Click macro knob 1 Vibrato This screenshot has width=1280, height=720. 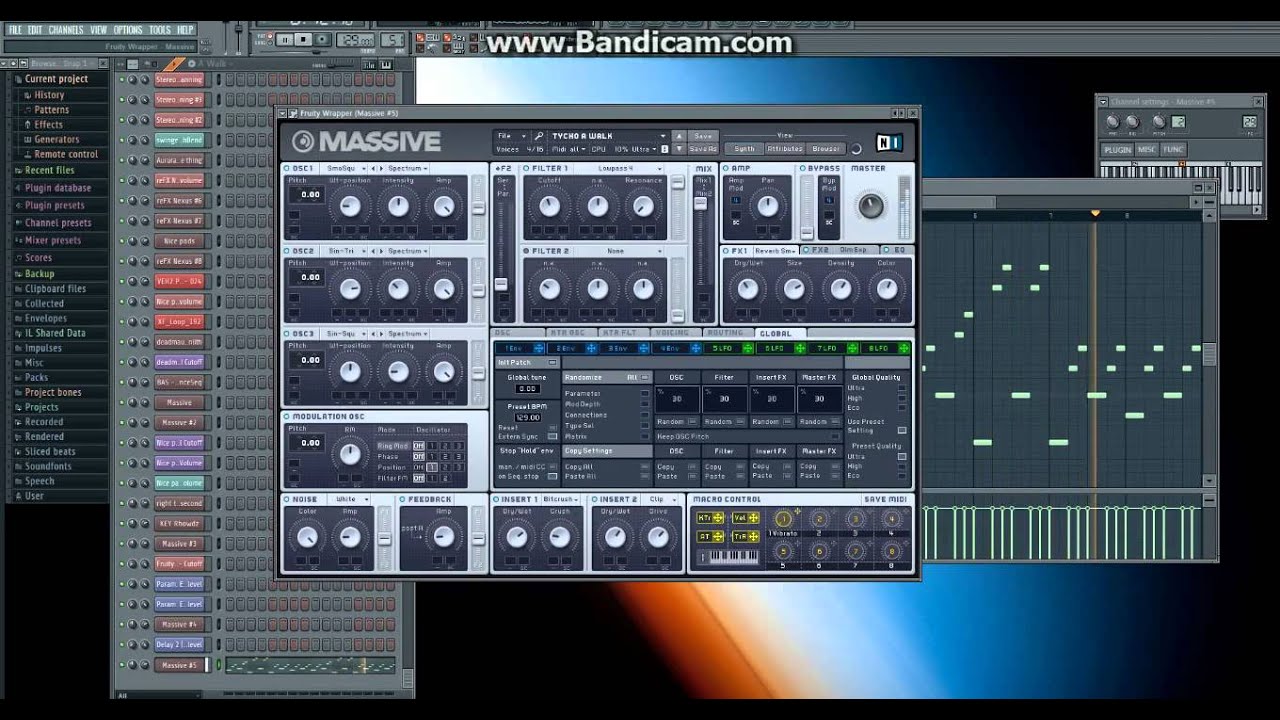coord(783,518)
